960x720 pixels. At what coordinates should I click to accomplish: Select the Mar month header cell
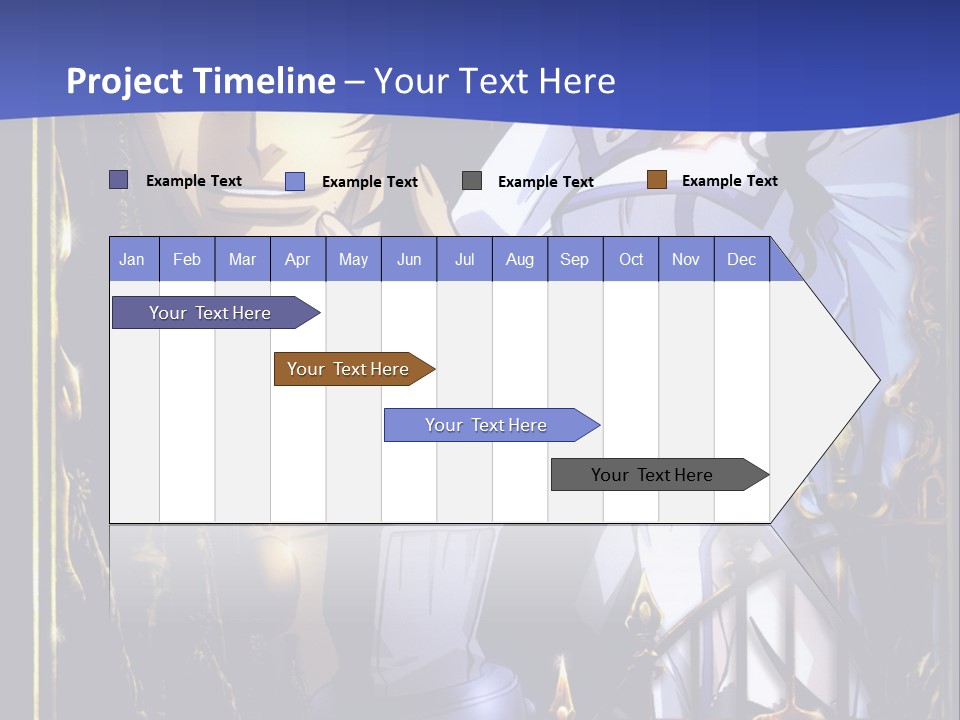(x=242, y=259)
